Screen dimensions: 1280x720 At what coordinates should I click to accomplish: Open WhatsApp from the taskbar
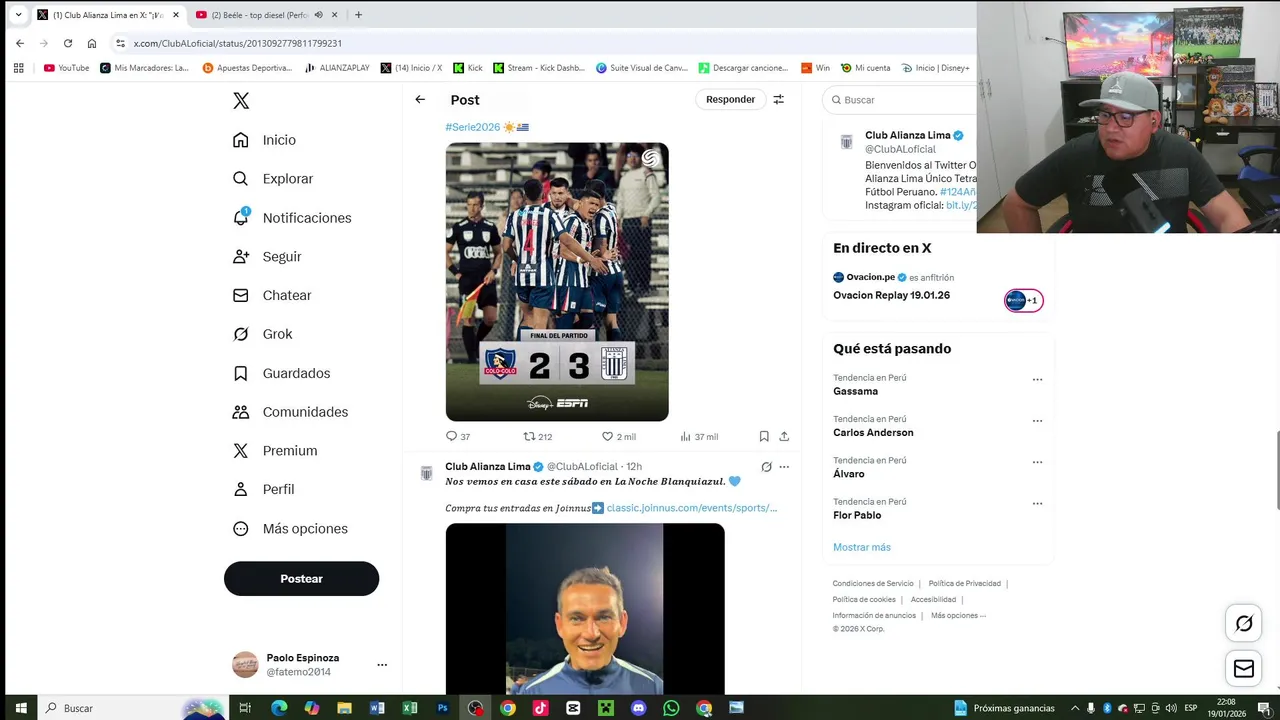[x=671, y=708]
